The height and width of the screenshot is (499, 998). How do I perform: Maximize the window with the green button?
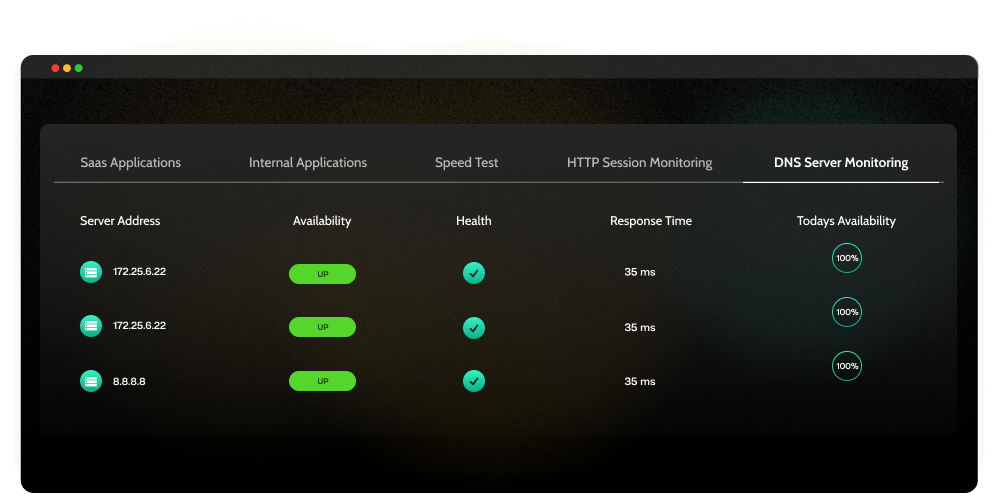click(x=78, y=68)
